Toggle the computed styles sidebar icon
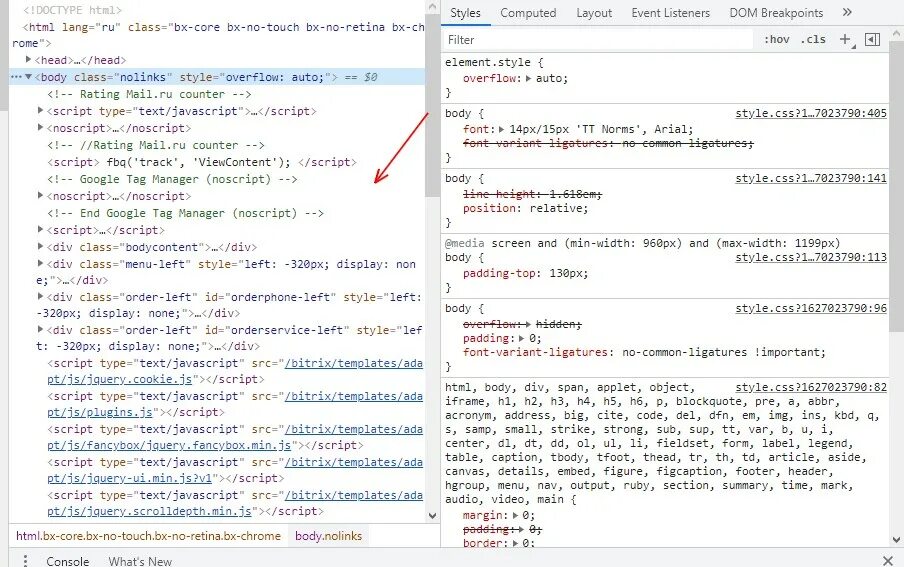 872,39
